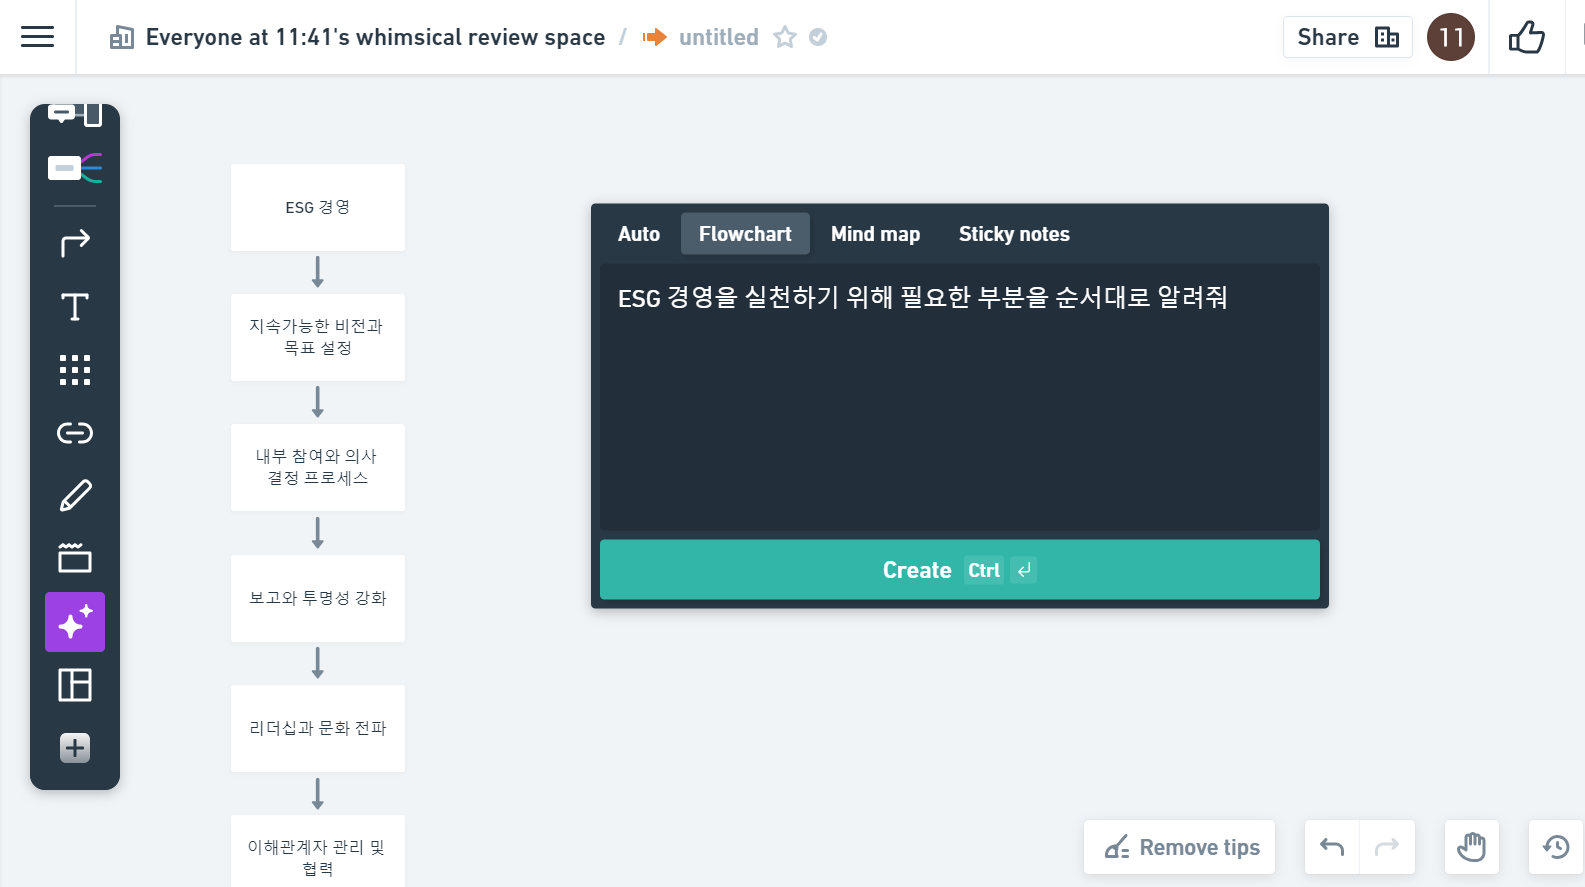Click the verified checkmark badge icon
Viewport: 1585px width, 887px height.
[818, 37]
